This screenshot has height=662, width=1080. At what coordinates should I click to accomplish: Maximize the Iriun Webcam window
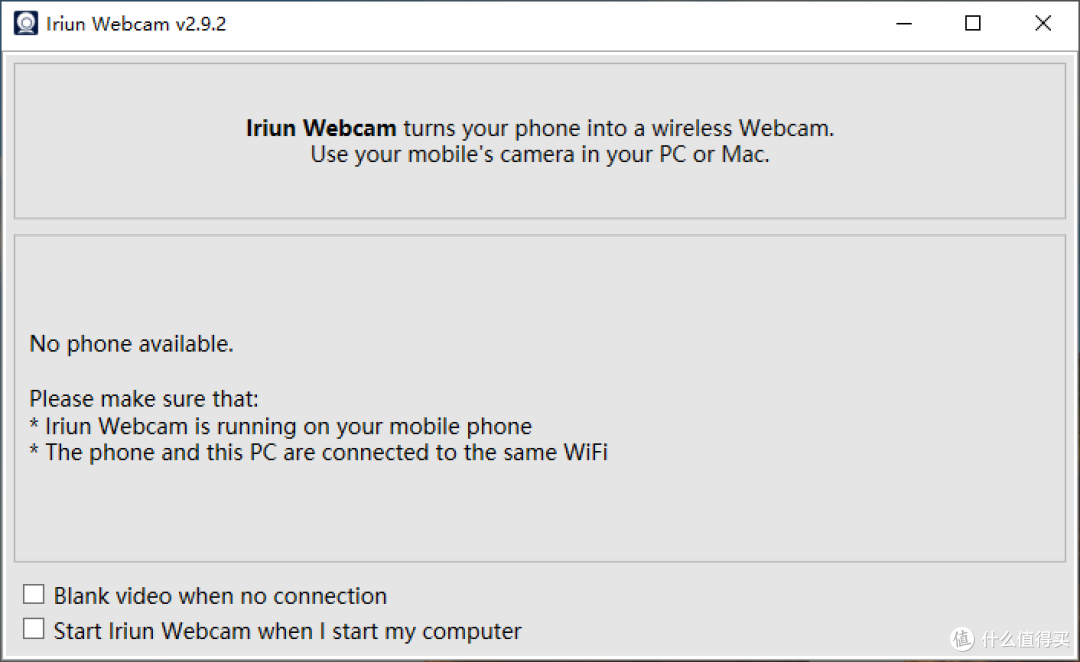click(973, 23)
